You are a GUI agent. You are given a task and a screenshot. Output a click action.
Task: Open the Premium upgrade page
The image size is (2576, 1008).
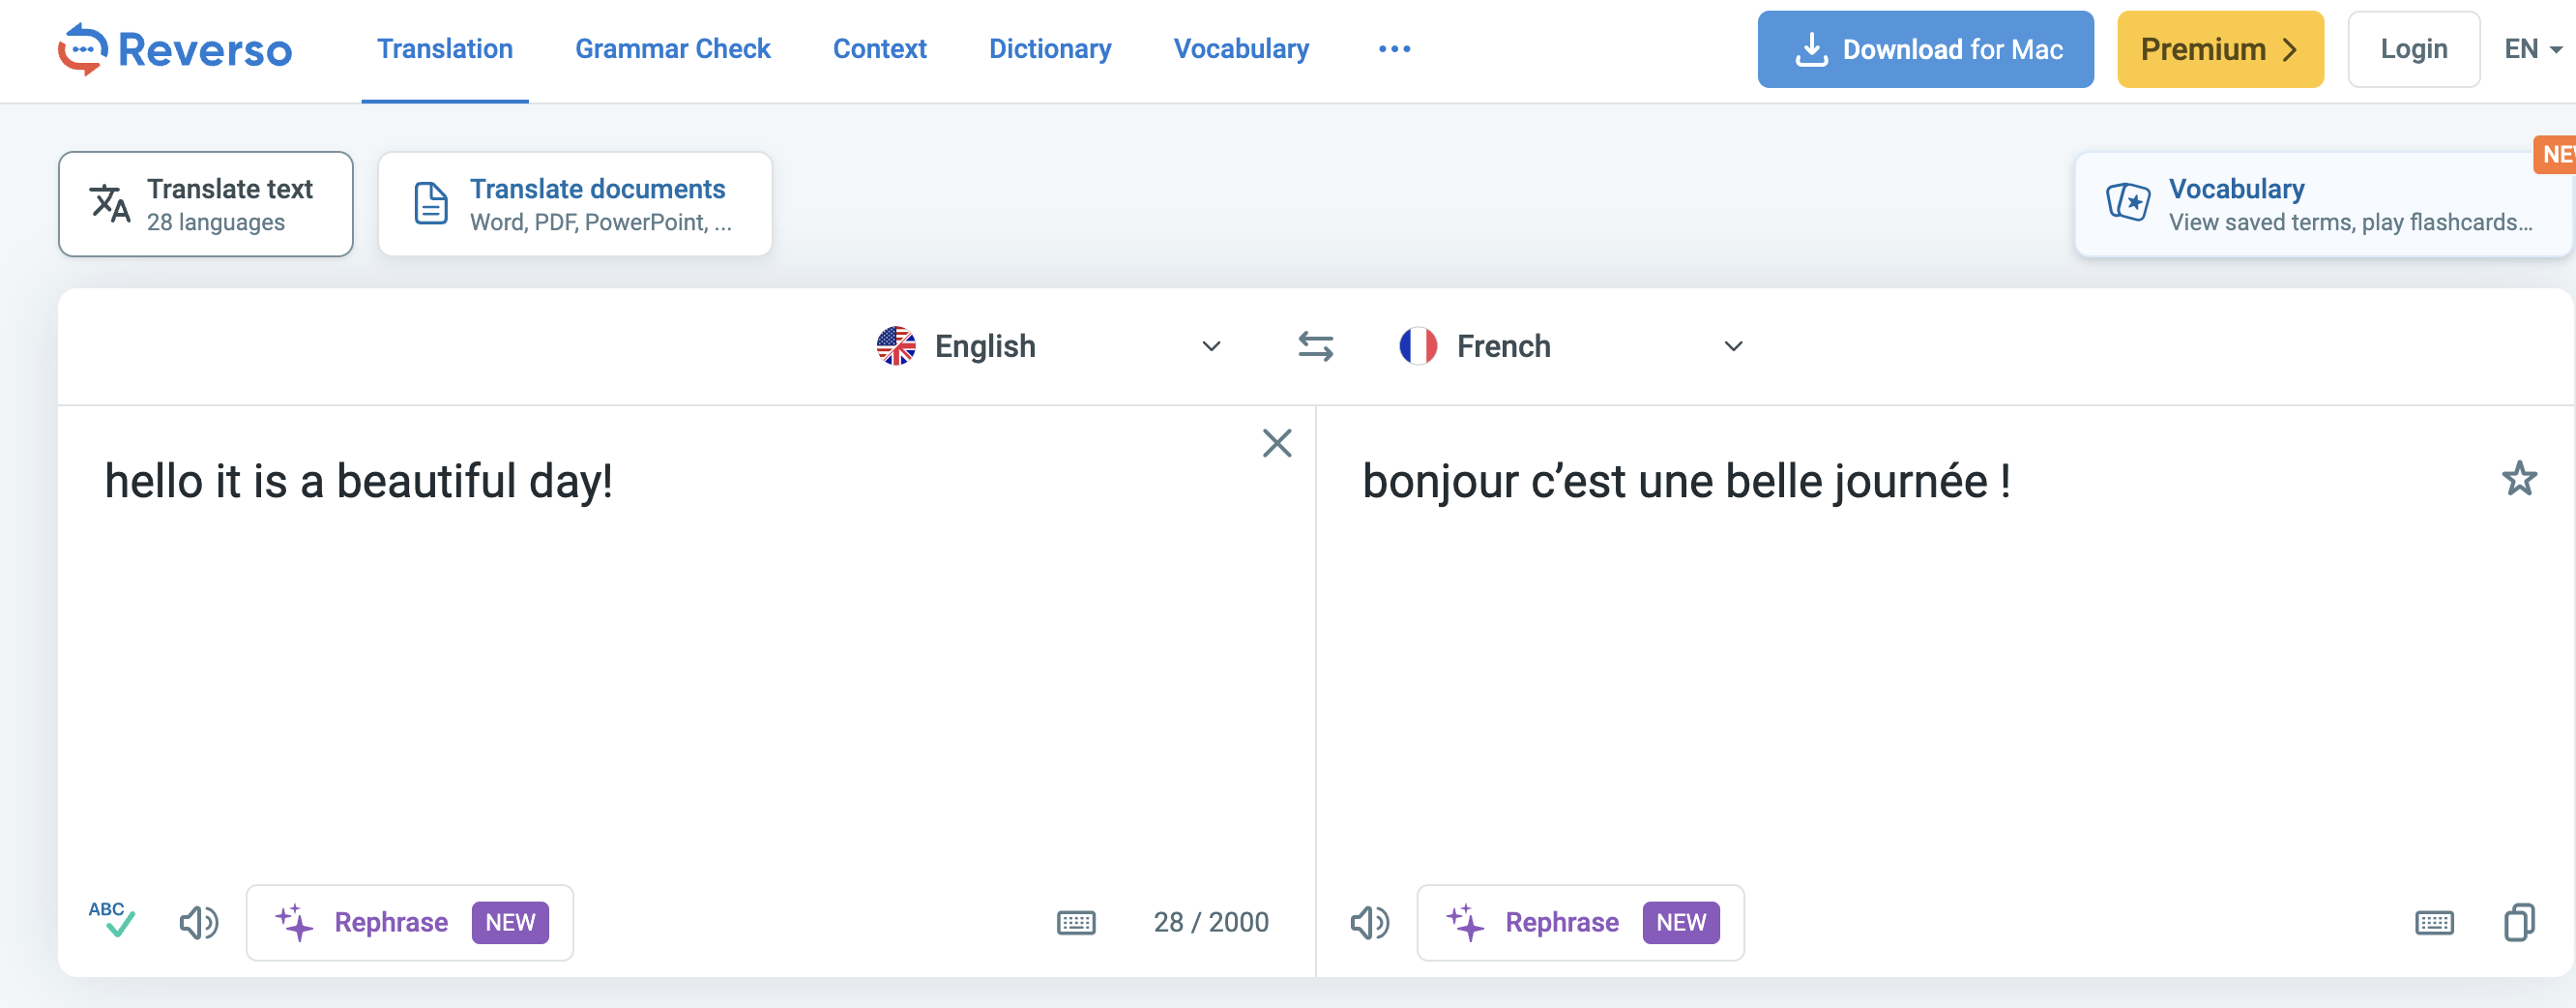coord(2220,48)
